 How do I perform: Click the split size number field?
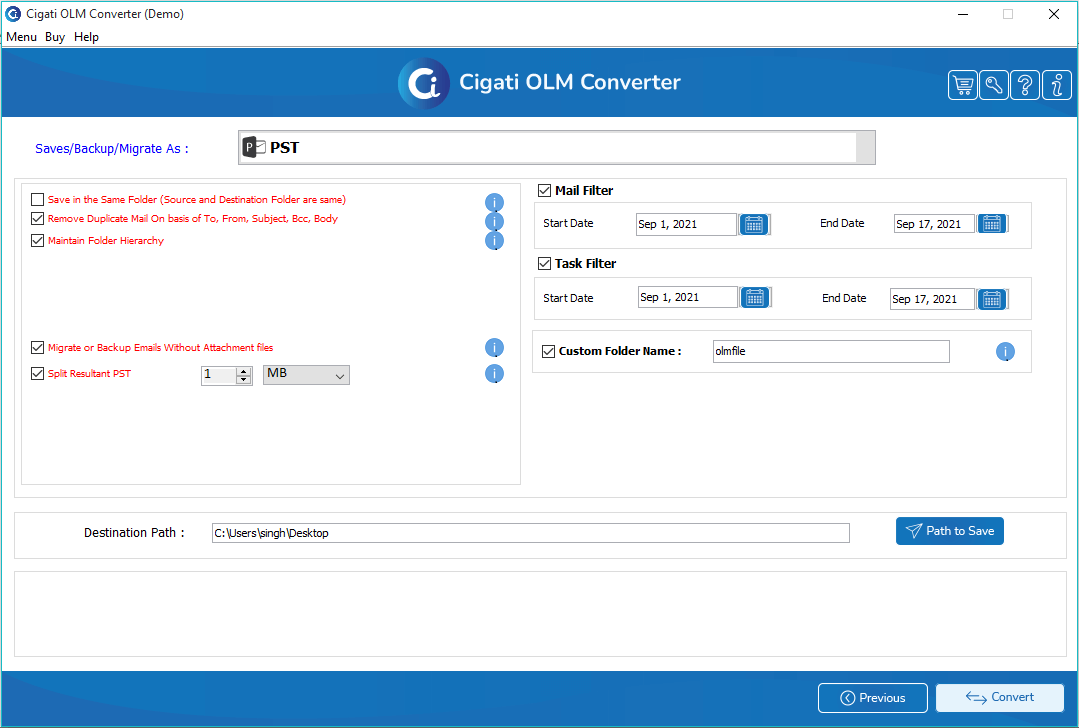[x=219, y=375]
